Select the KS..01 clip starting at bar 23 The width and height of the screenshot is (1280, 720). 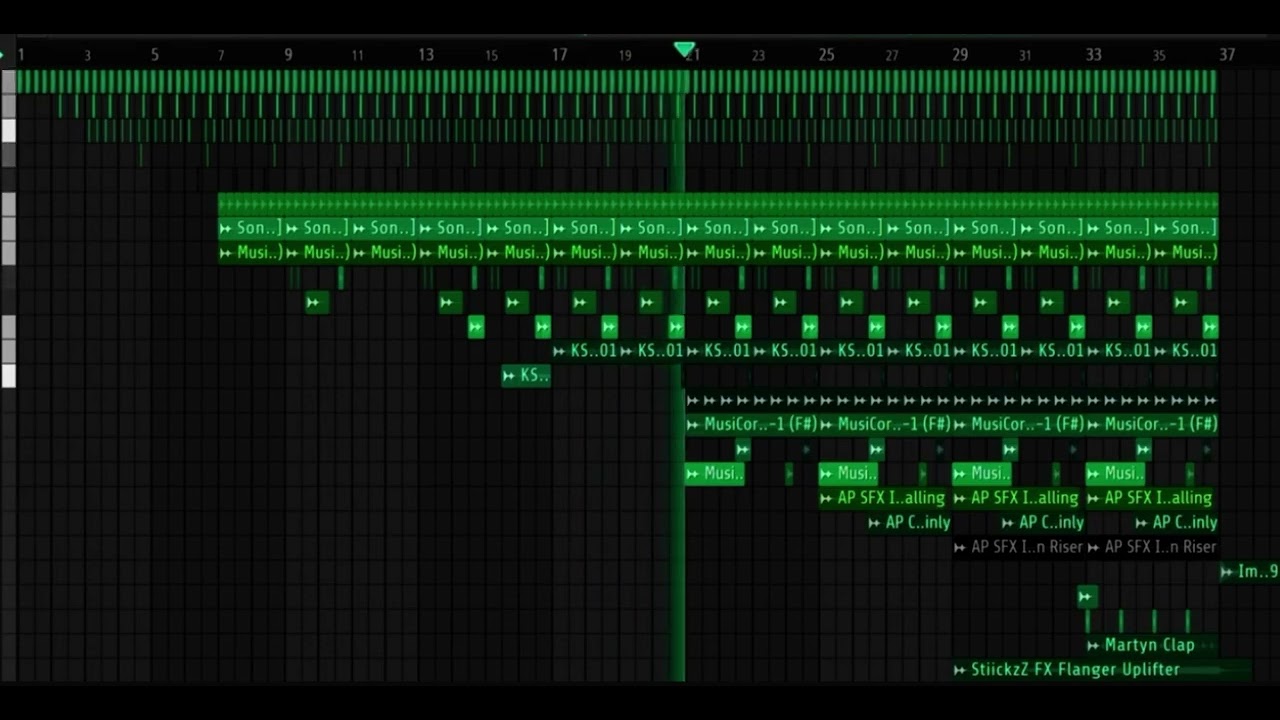coord(785,351)
